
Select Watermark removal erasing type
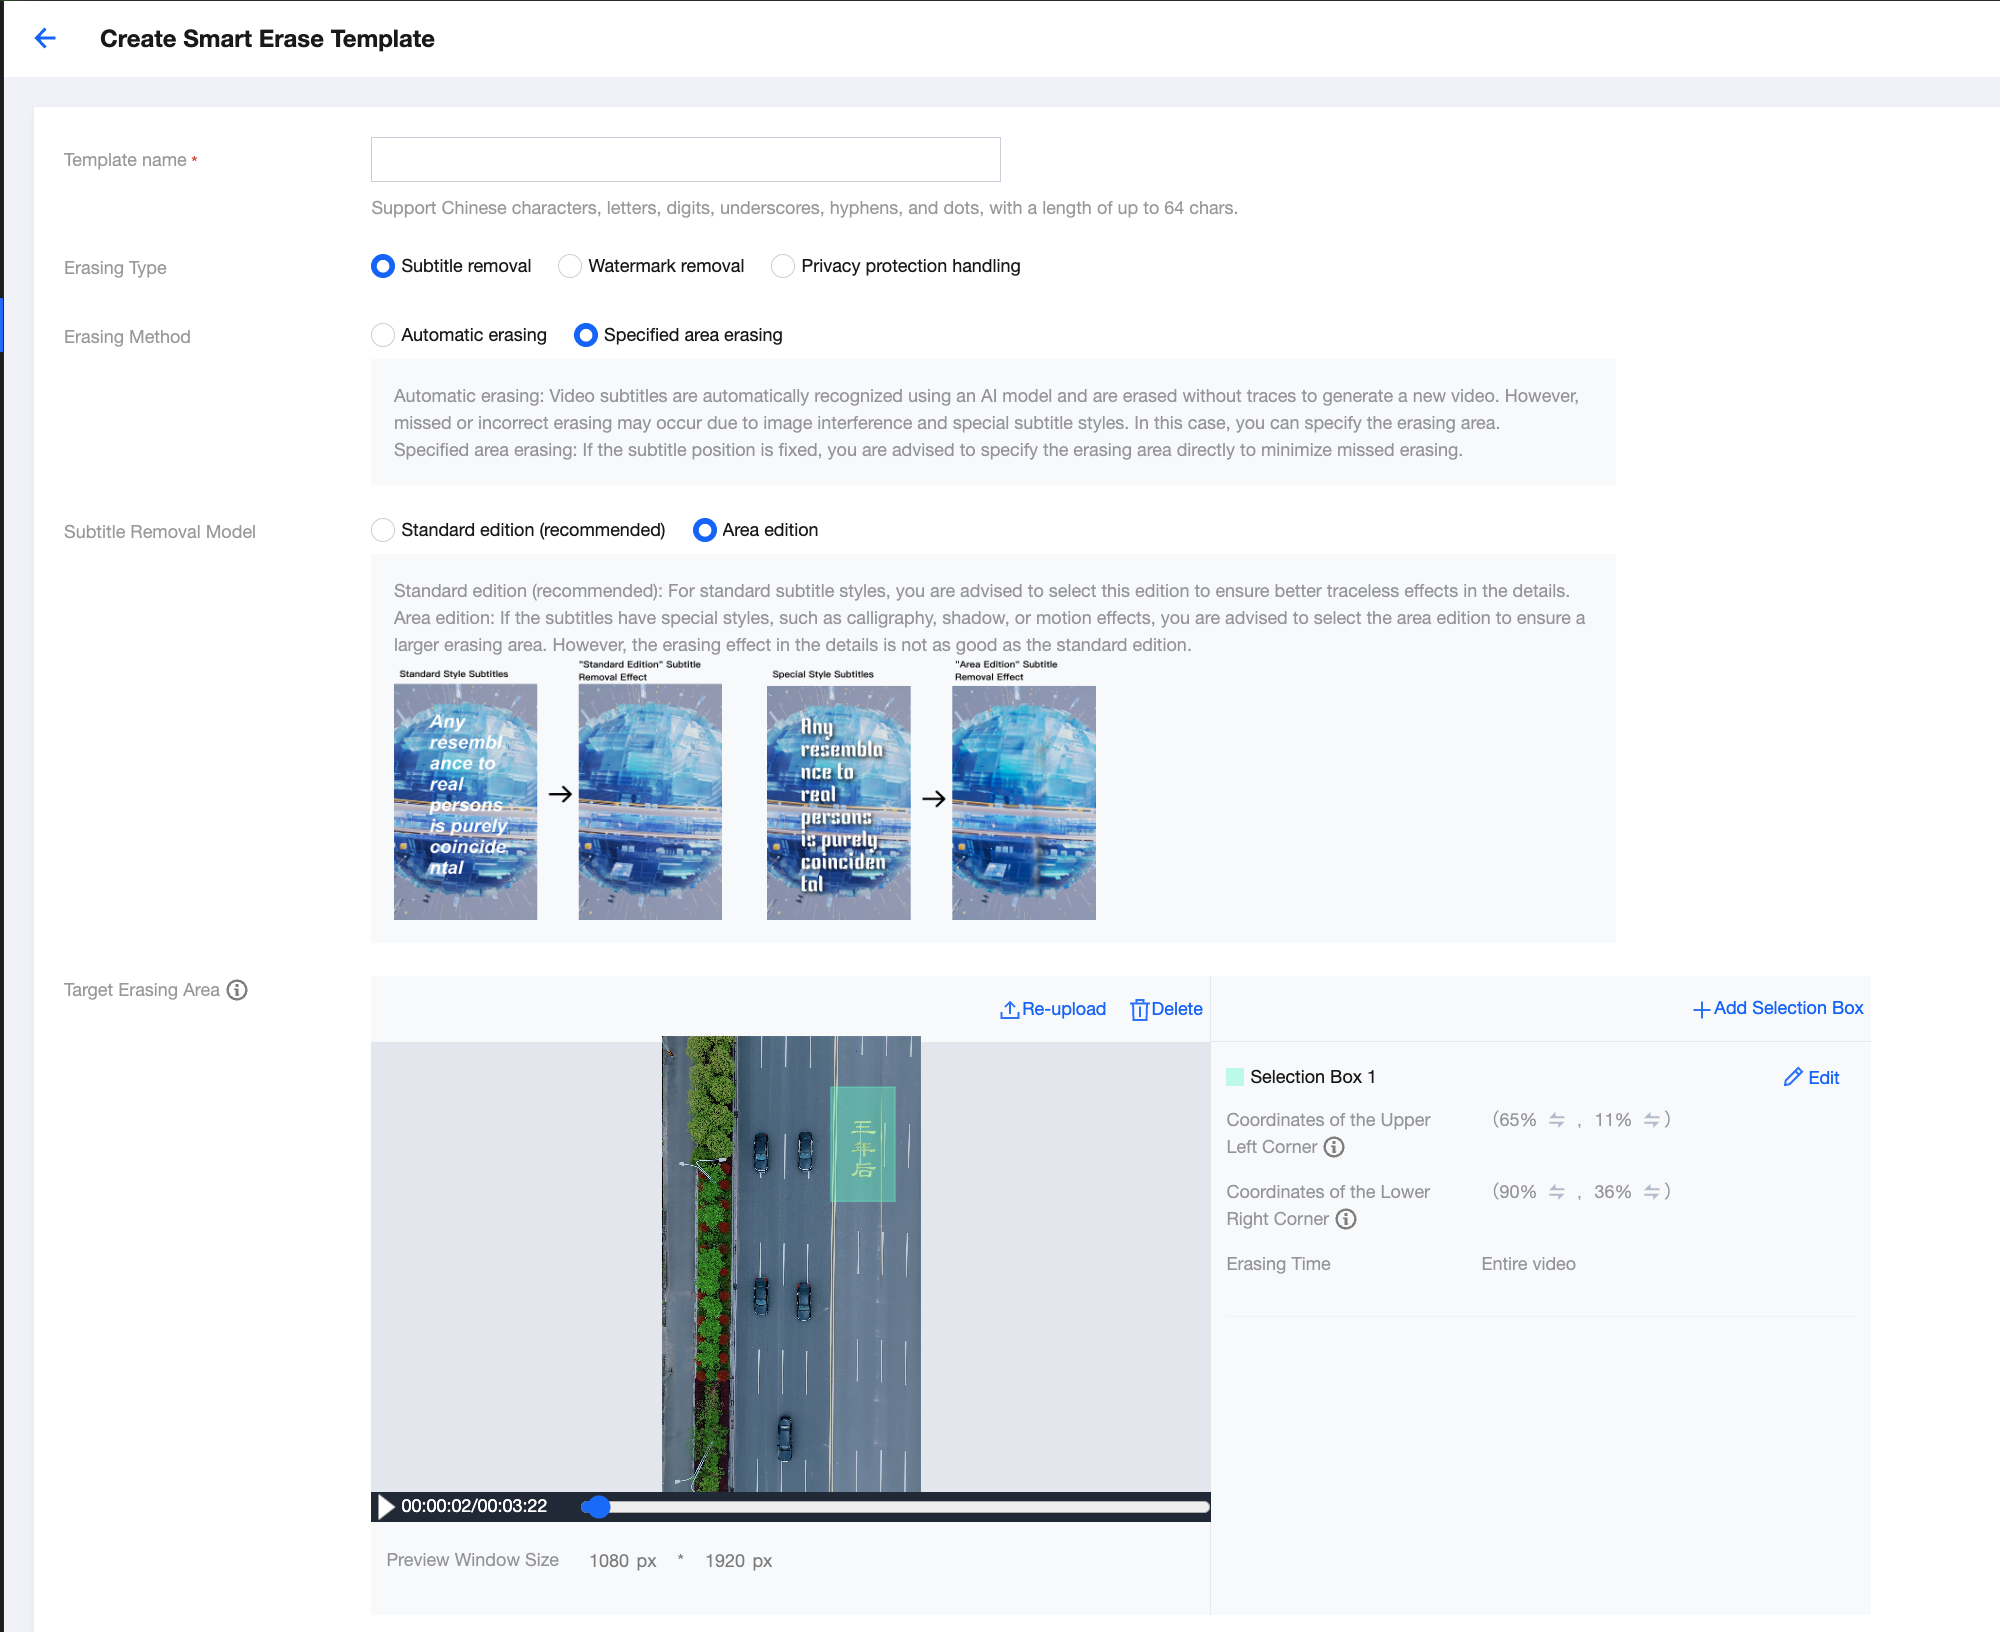tap(570, 266)
